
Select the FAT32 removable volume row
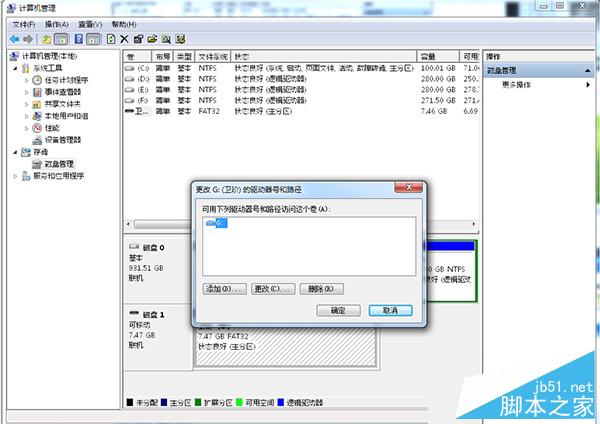(301, 111)
